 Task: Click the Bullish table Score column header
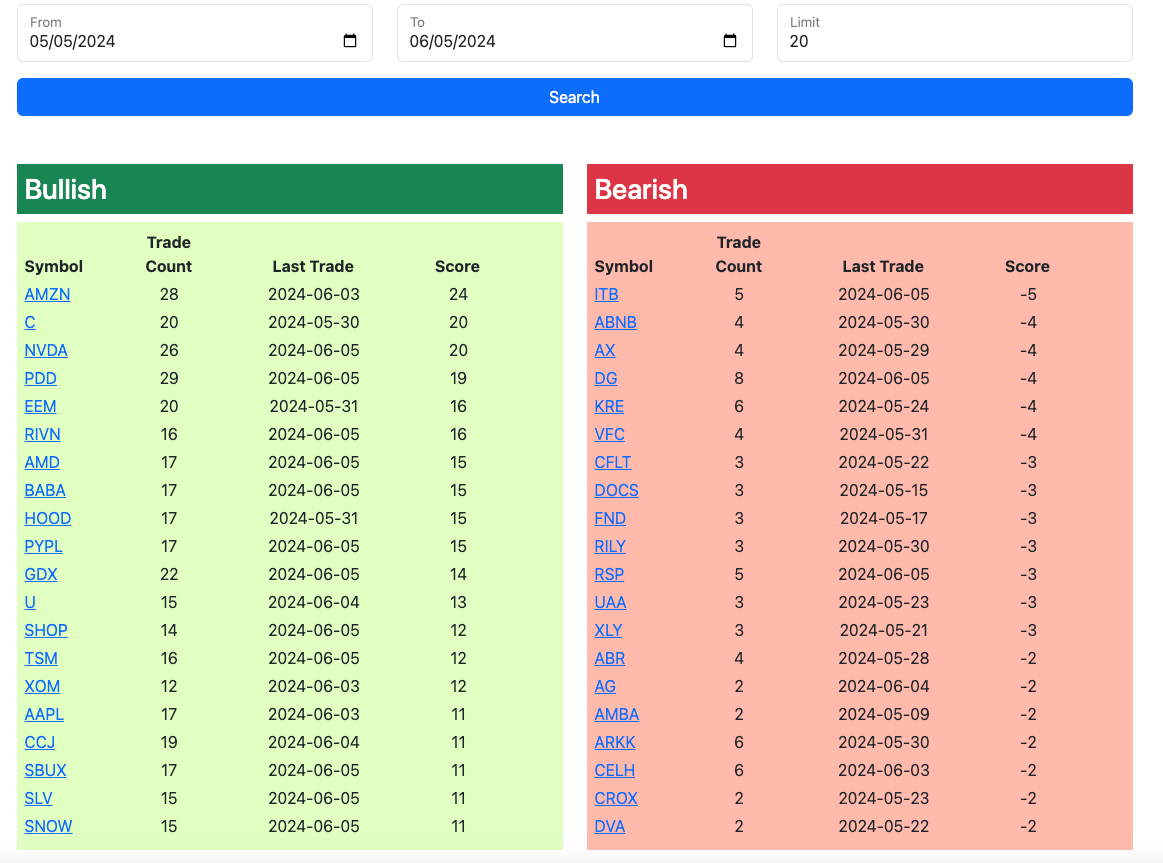[457, 266]
